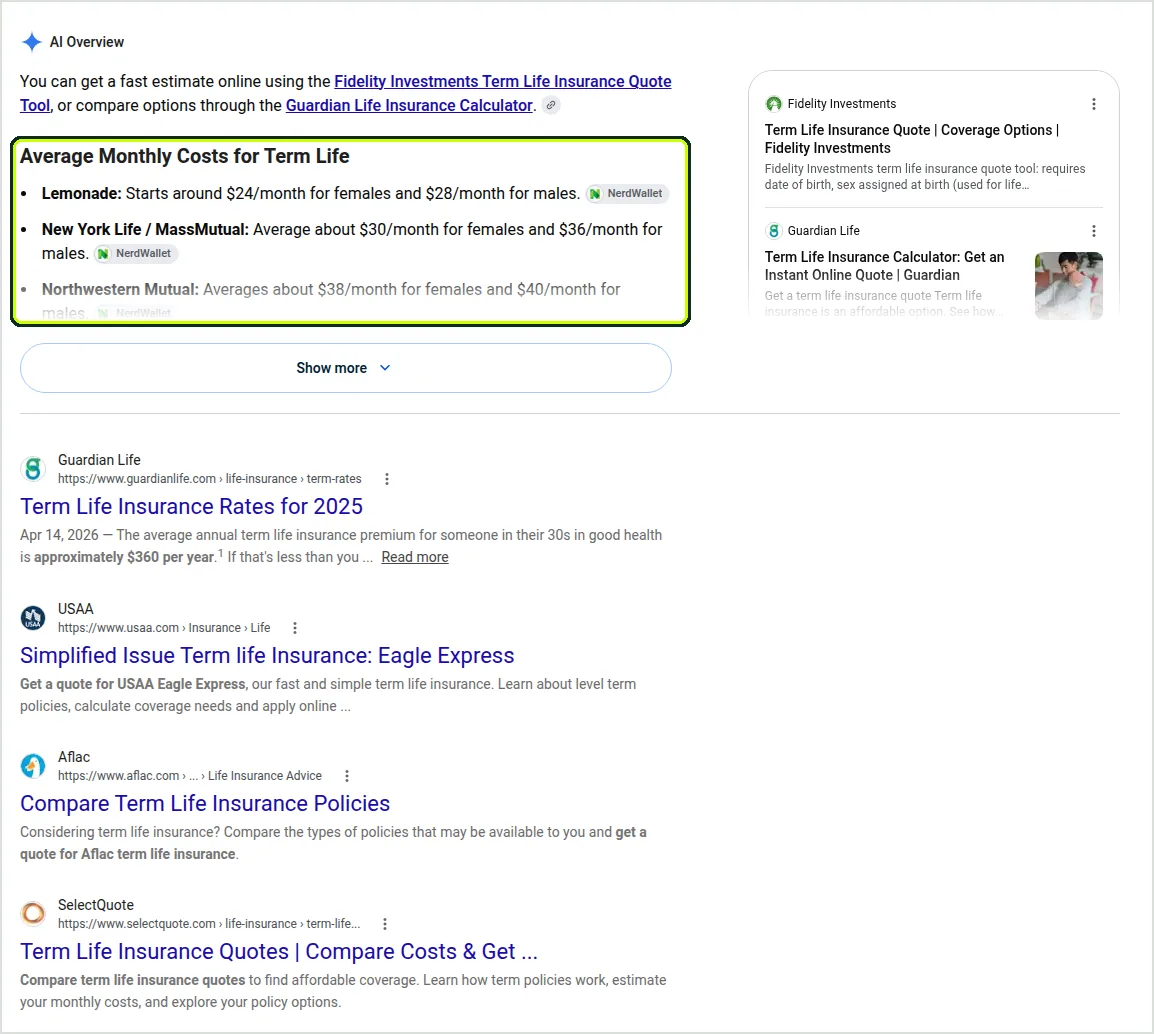Open NerdWallet source chip beside Lemonade rates
This screenshot has height=1034, width=1154.
pos(627,194)
